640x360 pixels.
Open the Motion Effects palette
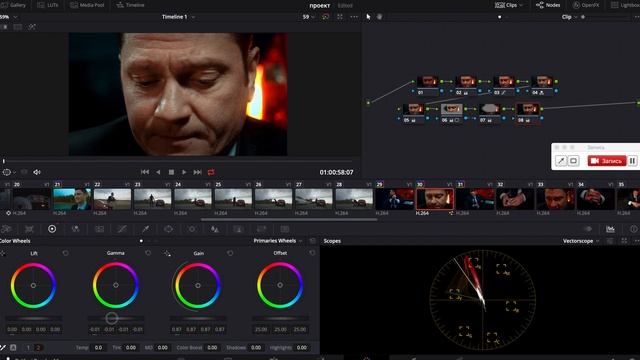pos(99,229)
